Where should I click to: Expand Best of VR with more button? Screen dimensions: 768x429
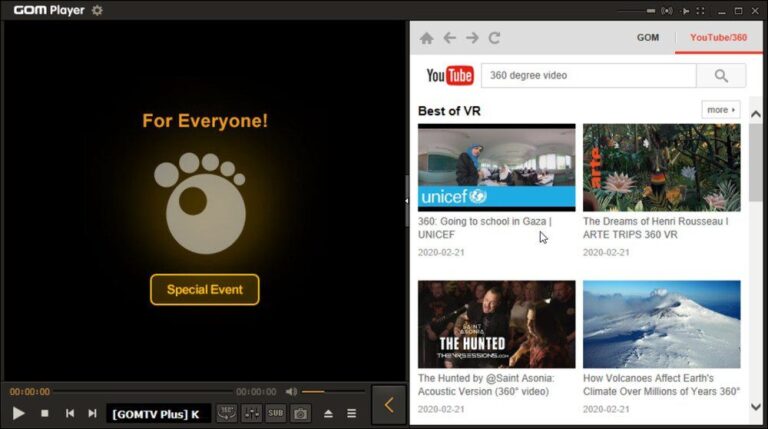[720, 110]
